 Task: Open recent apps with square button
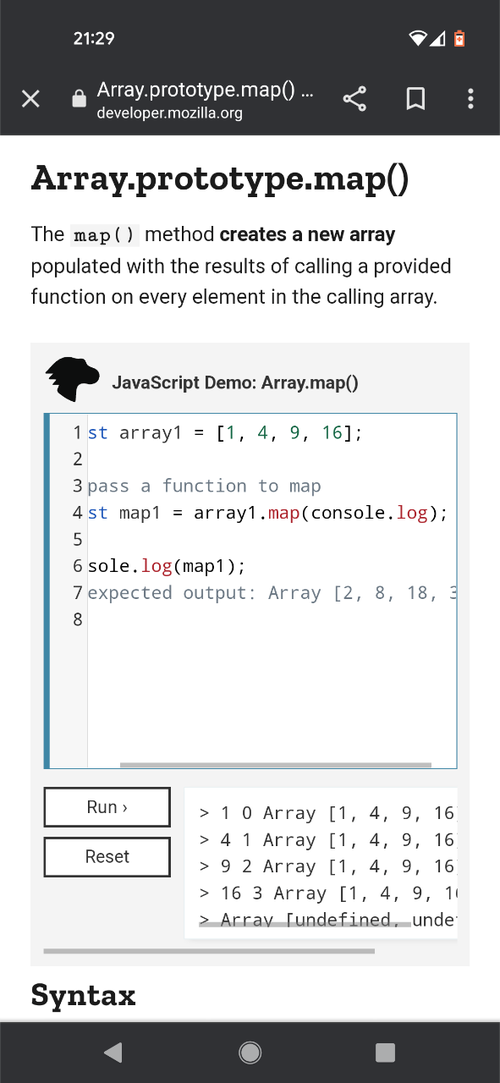pos(385,1052)
